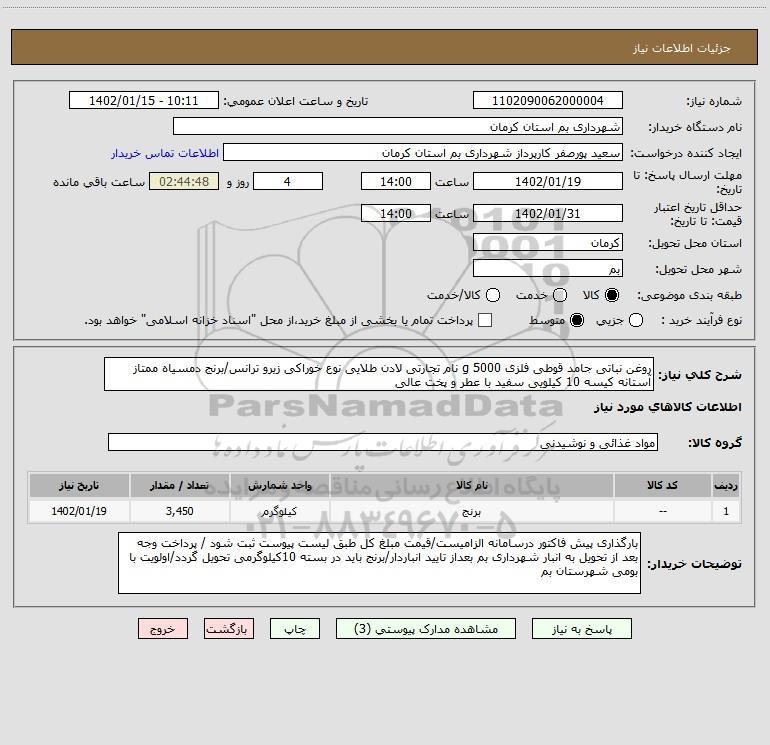770x745 pixels.
Task: Click the چاپ print button
Action: click(295, 629)
